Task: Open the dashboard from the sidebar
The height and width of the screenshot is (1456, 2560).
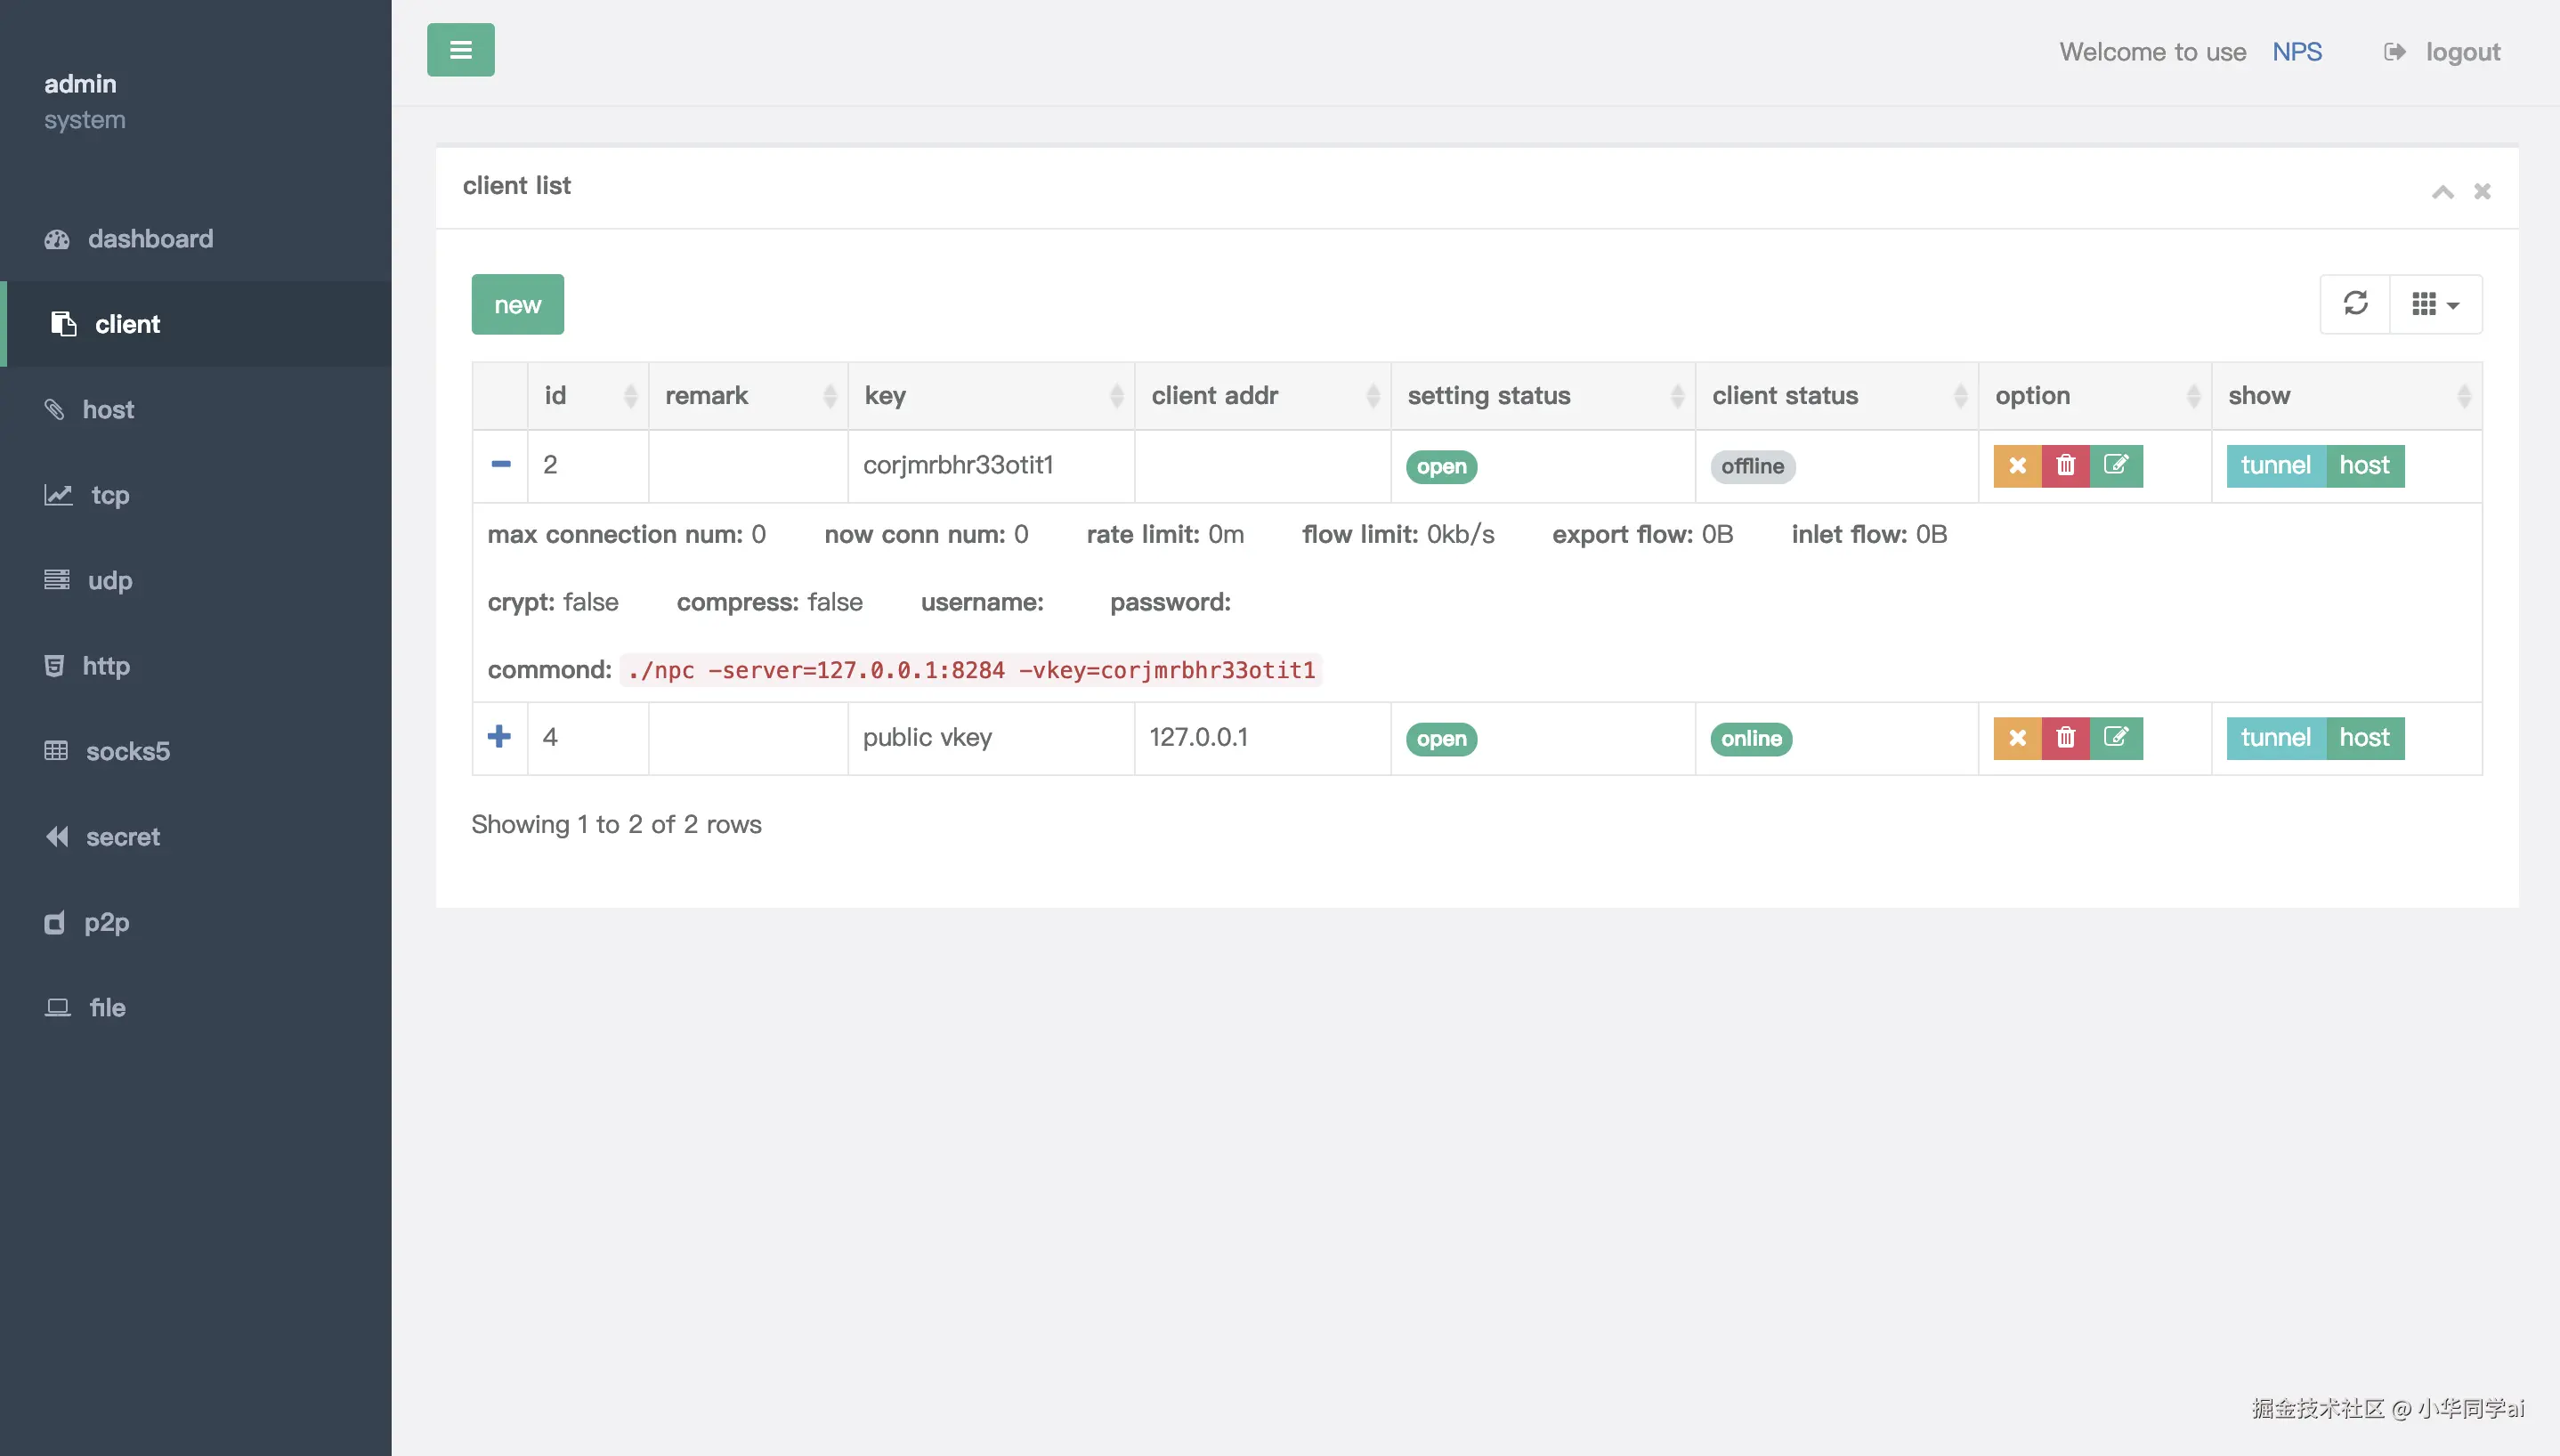Action: click(150, 239)
